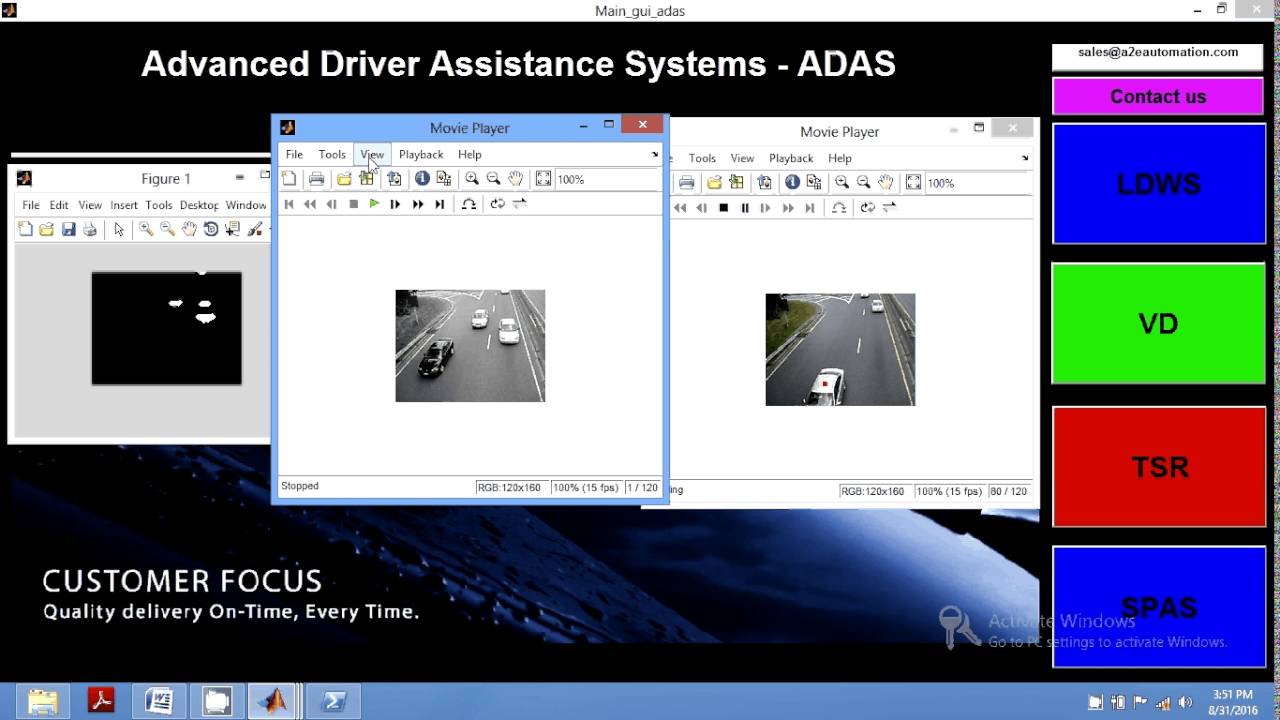Open File menu in front Movie Player
This screenshot has height=720, width=1280.
click(294, 155)
